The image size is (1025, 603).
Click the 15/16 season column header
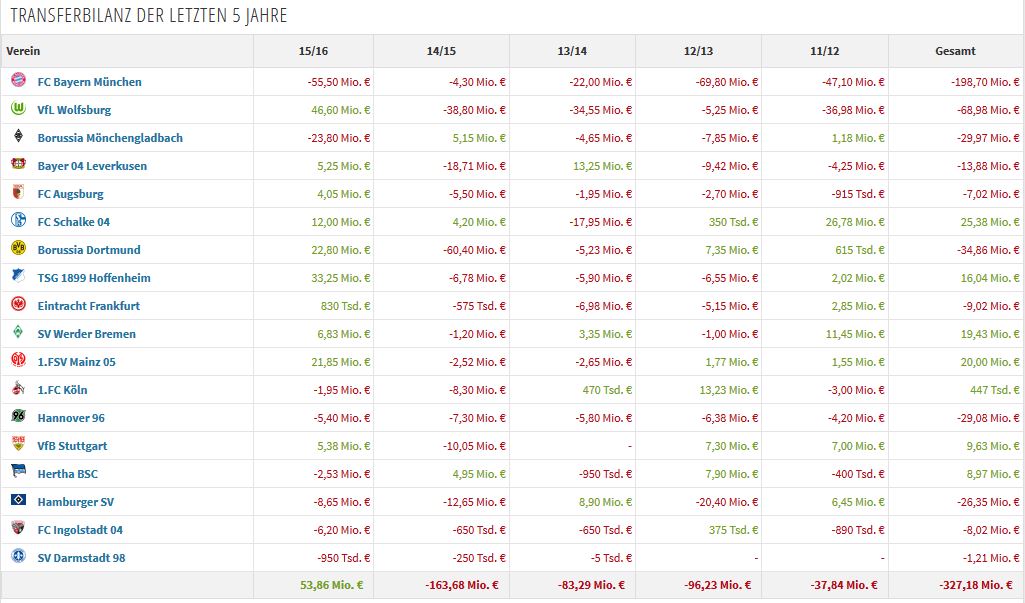pyautogui.click(x=313, y=51)
